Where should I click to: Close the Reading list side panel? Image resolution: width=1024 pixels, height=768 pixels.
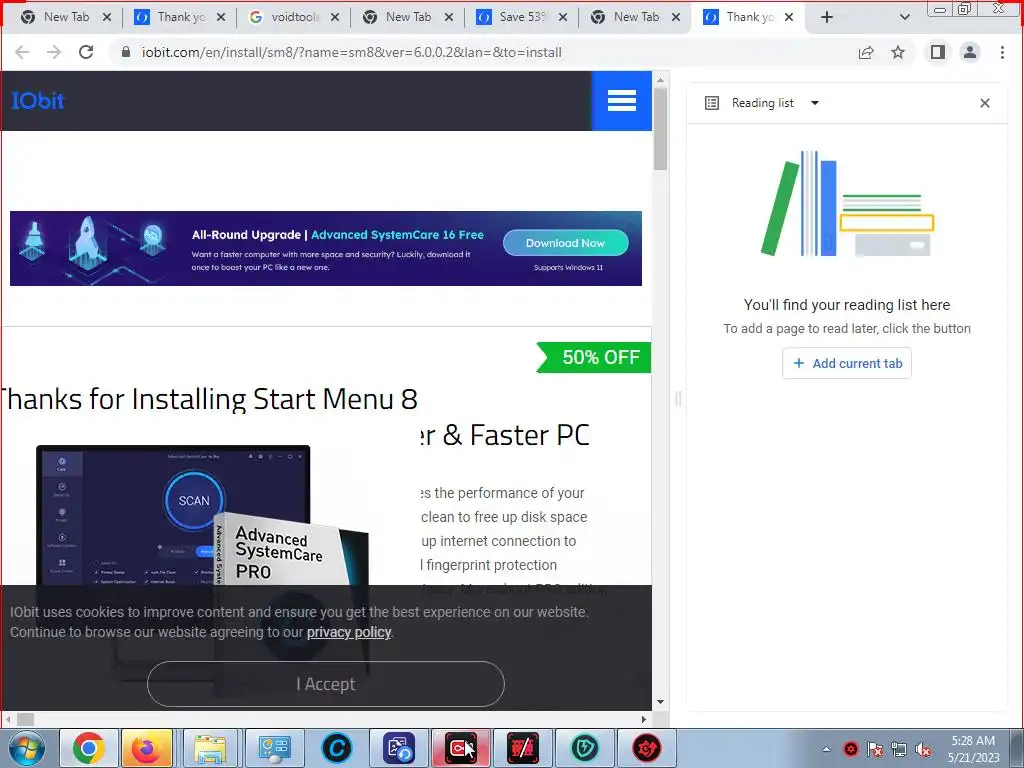[x=985, y=103]
